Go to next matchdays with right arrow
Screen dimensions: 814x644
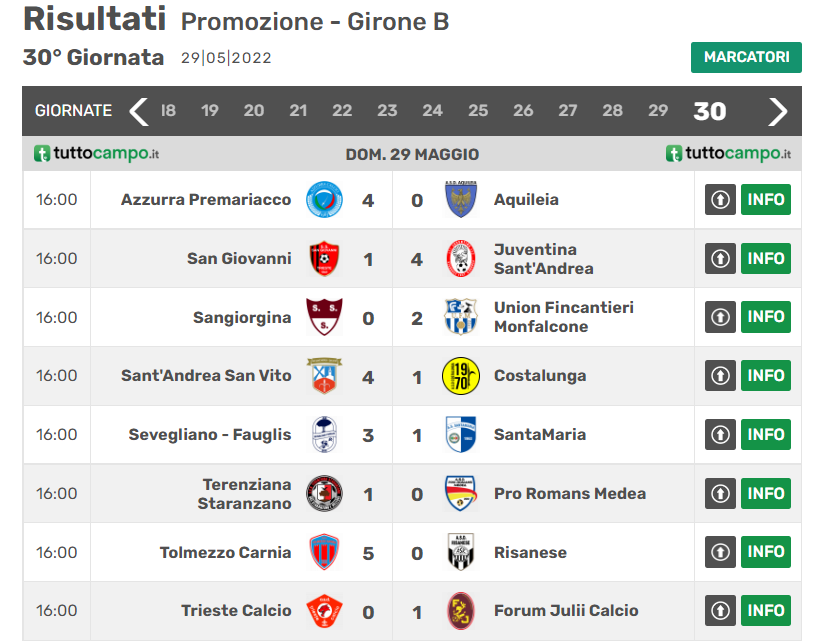pos(778,111)
